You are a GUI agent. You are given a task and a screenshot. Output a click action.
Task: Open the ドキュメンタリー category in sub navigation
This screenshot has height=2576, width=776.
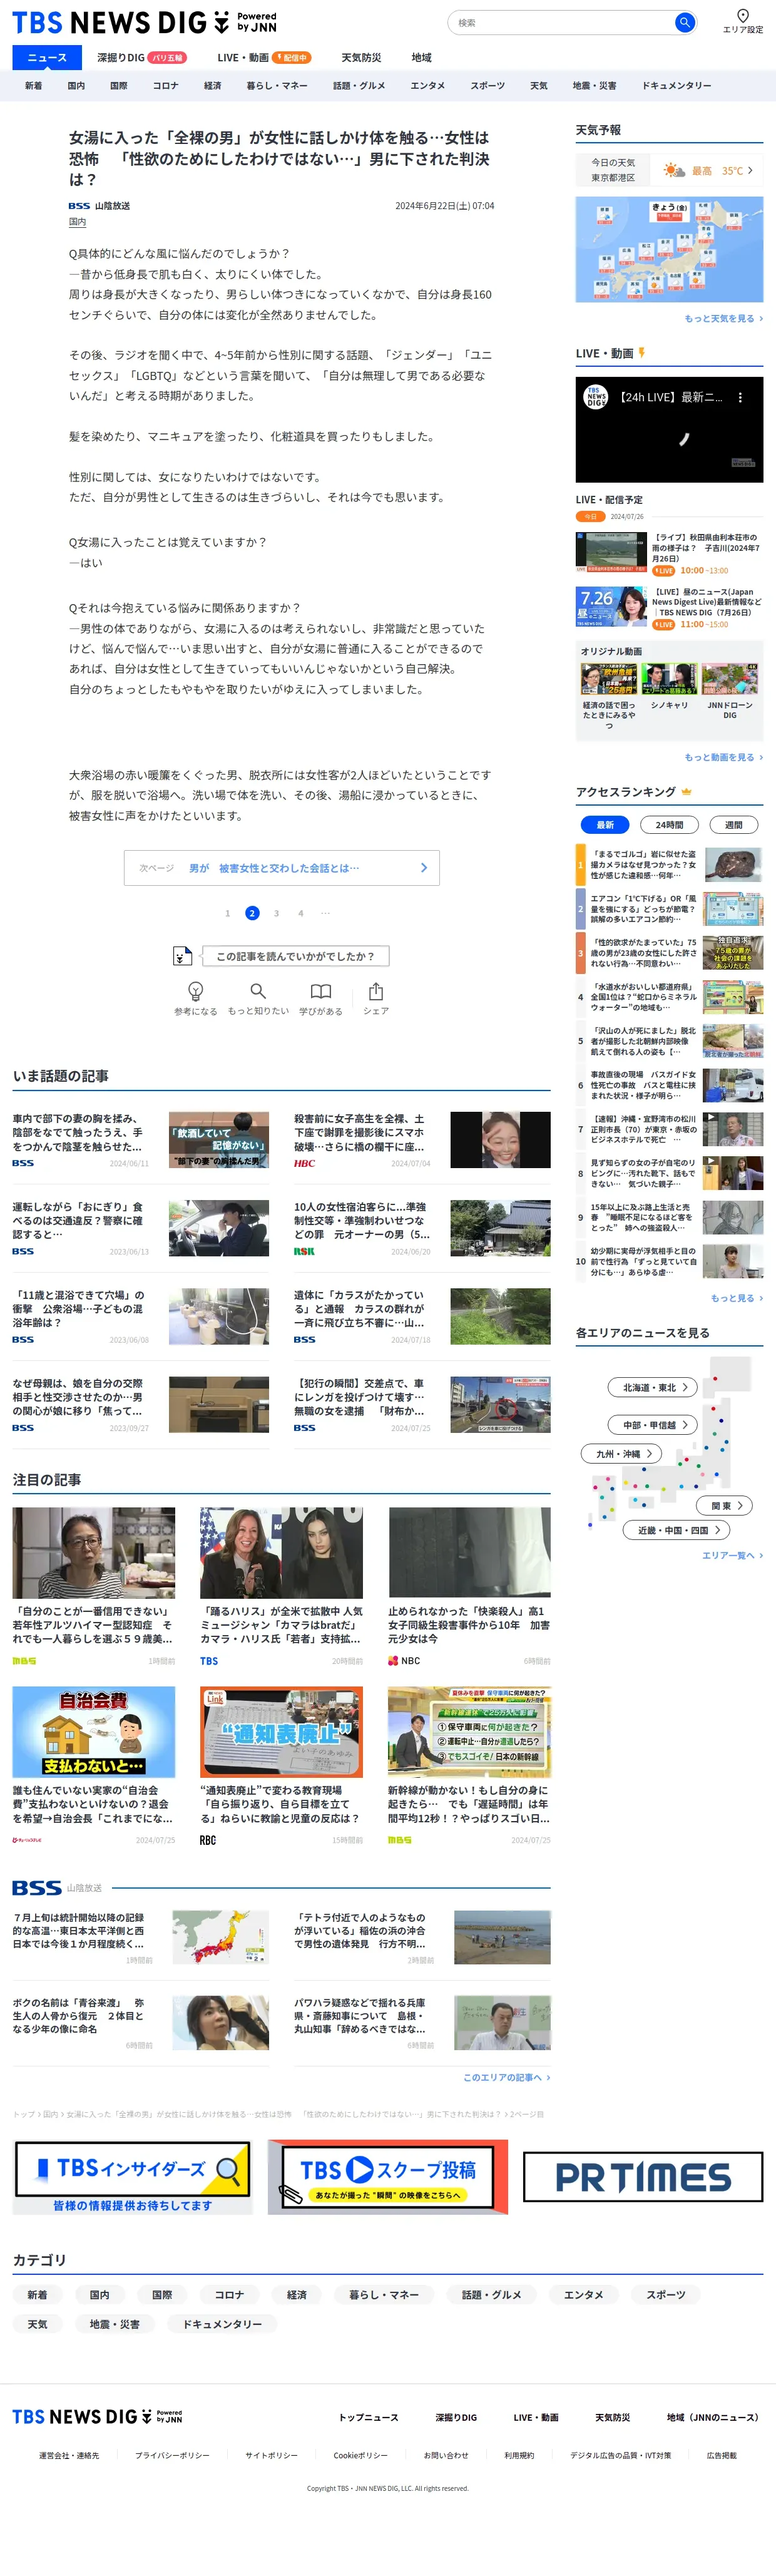[x=677, y=86]
